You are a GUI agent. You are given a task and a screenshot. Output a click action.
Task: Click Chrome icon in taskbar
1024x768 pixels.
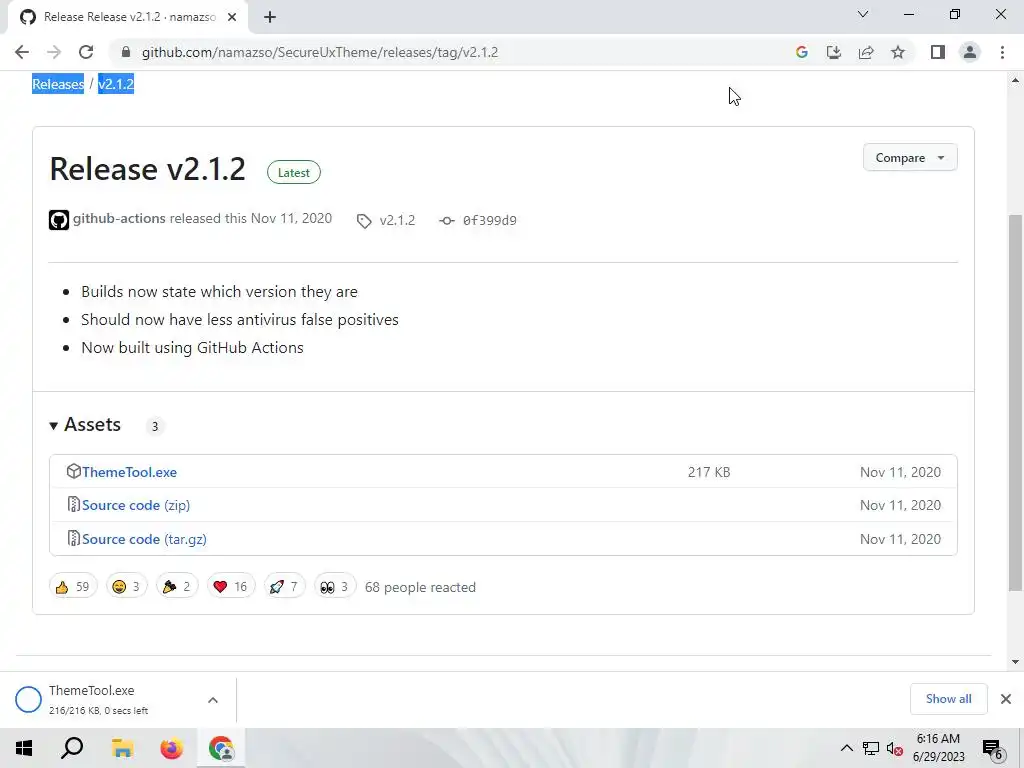coord(221,748)
